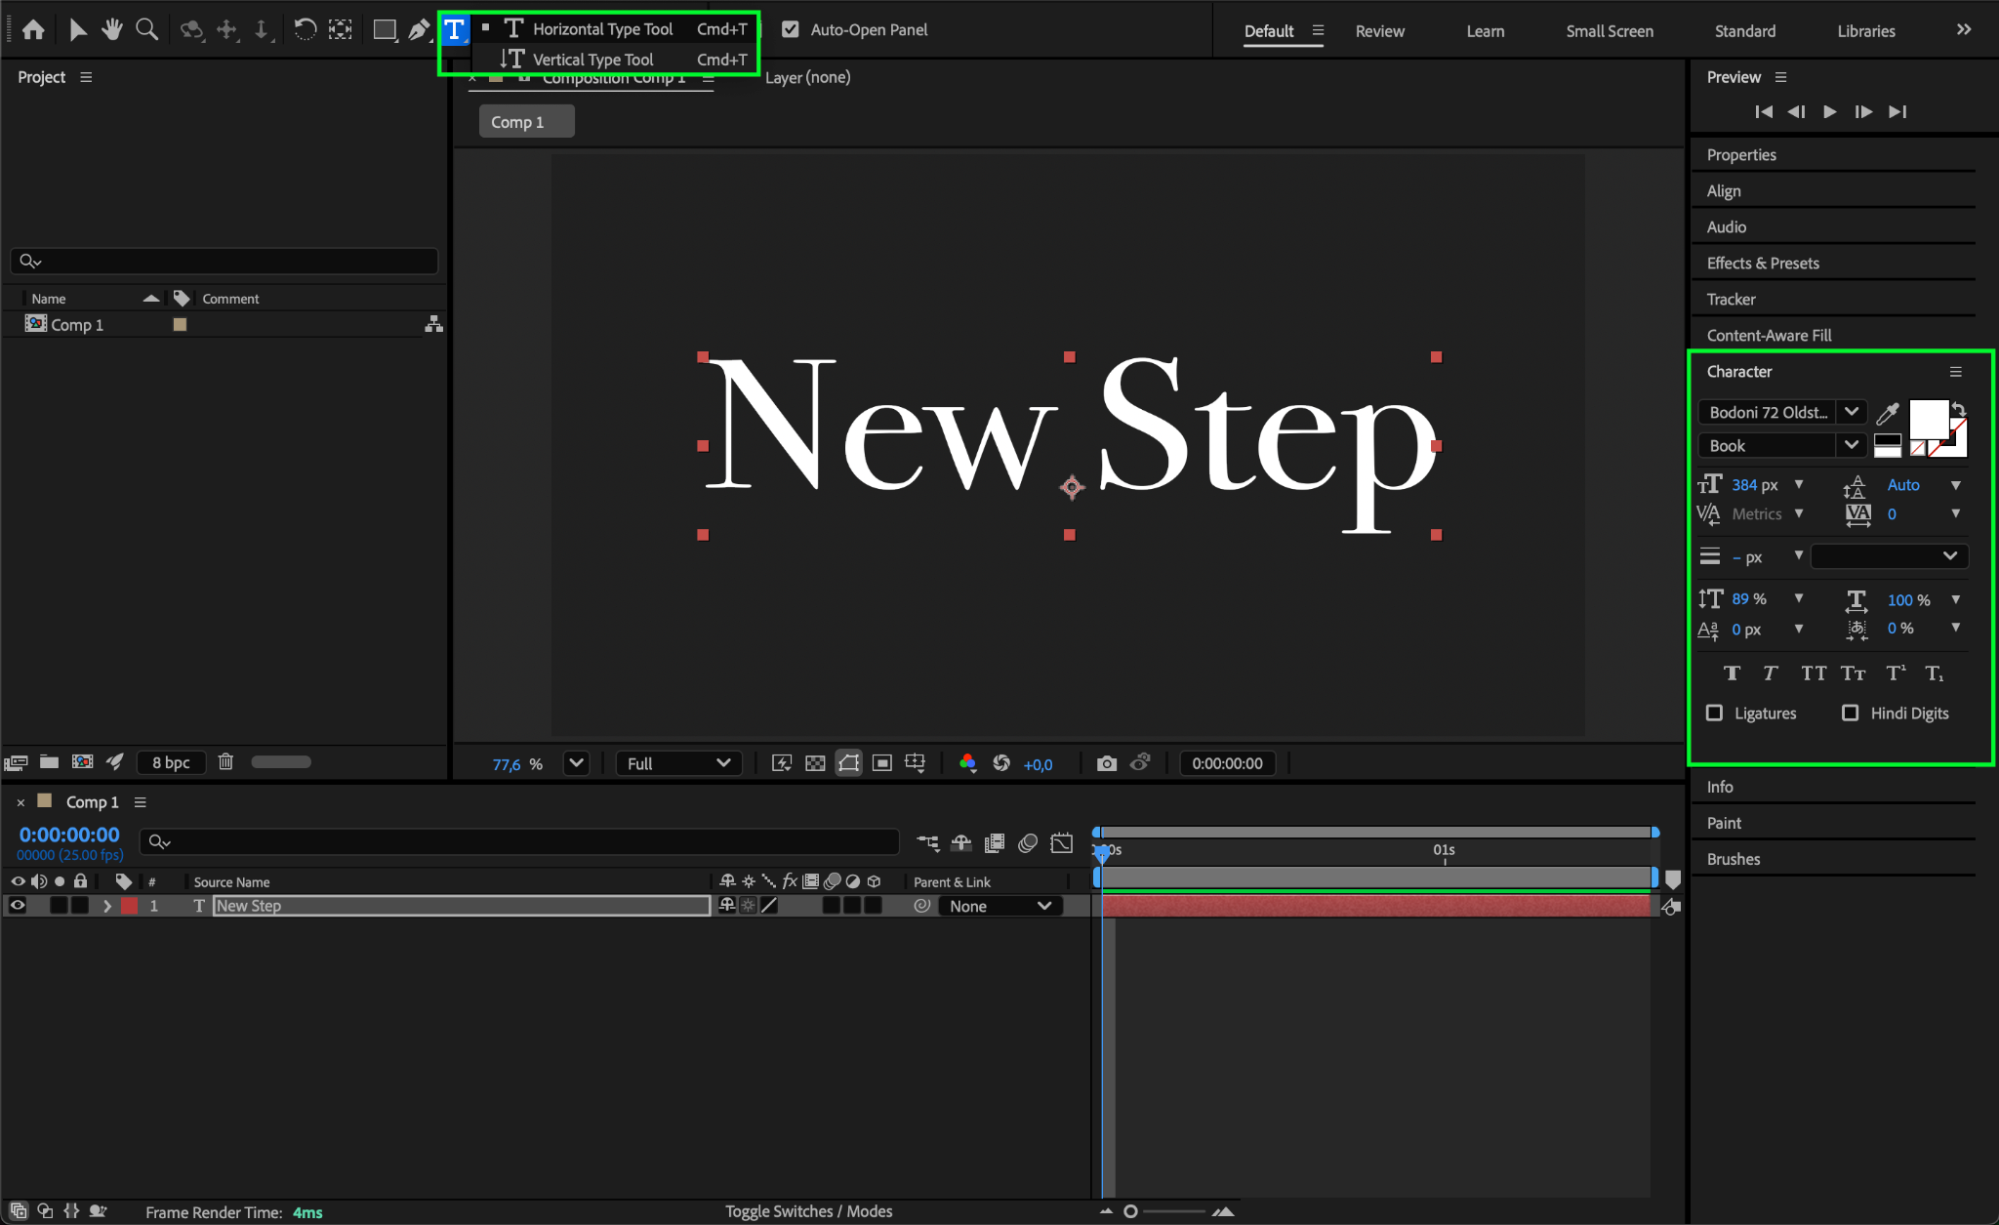Take a snapshot with camera icon

coord(1106,763)
